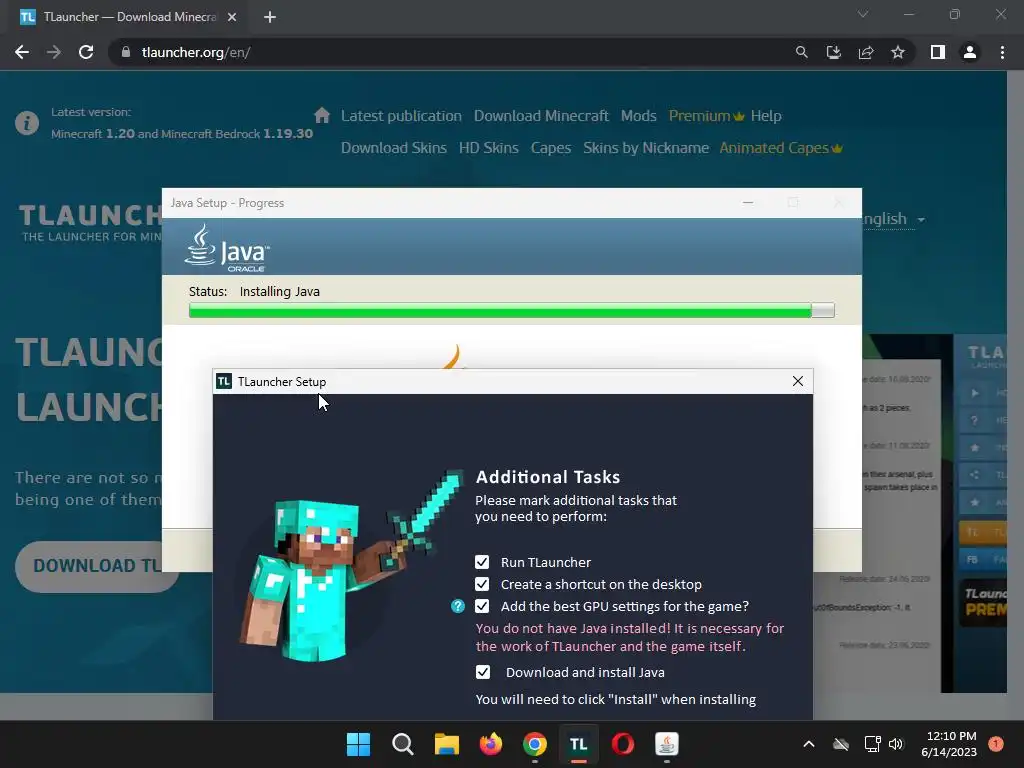This screenshot has width=1024, height=768.
Task: Close the TLauncher Setup dialog
Action: click(797, 381)
